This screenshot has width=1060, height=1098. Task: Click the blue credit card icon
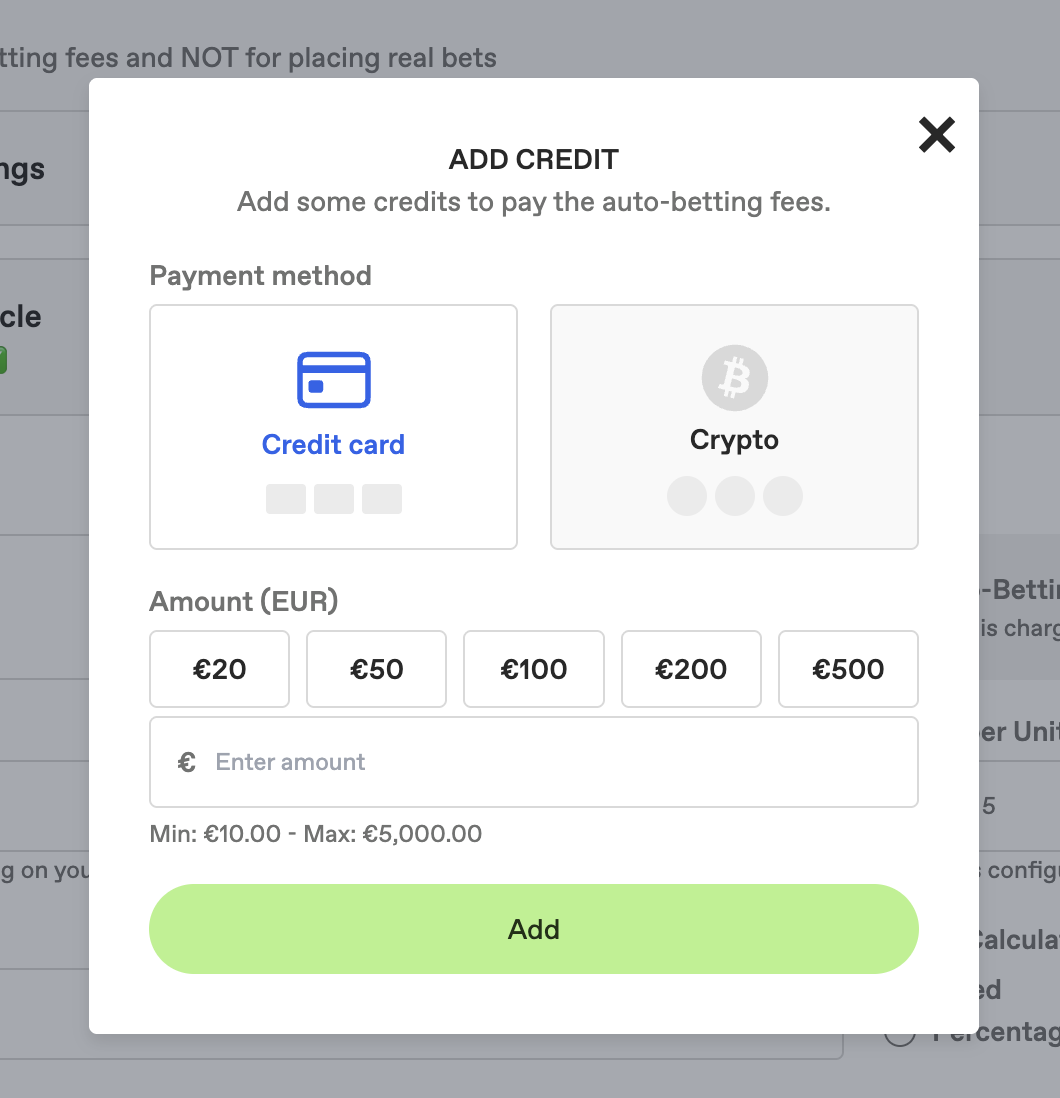pyautogui.click(x=334, y=380)
